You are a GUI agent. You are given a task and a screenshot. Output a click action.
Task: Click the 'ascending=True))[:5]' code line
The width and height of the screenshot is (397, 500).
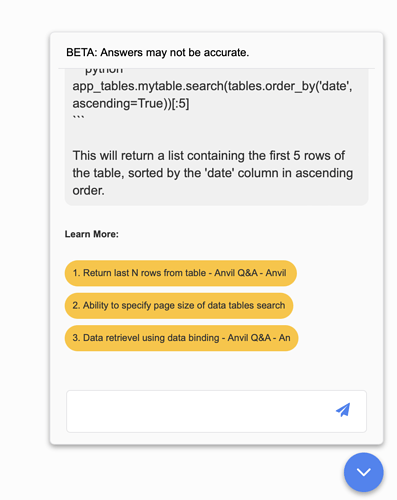131,103
